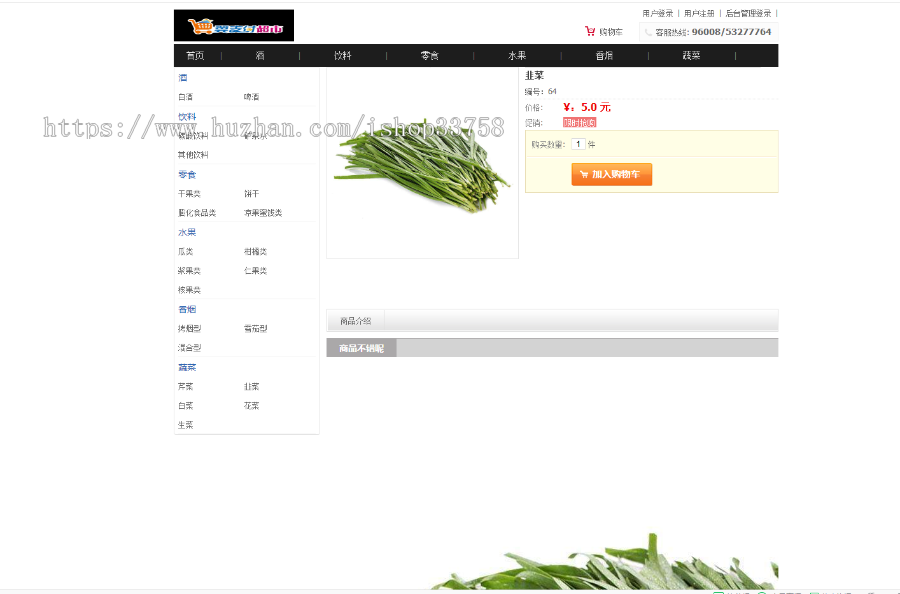Switch to the 商品介绍 tab

[x=358, y=319]
